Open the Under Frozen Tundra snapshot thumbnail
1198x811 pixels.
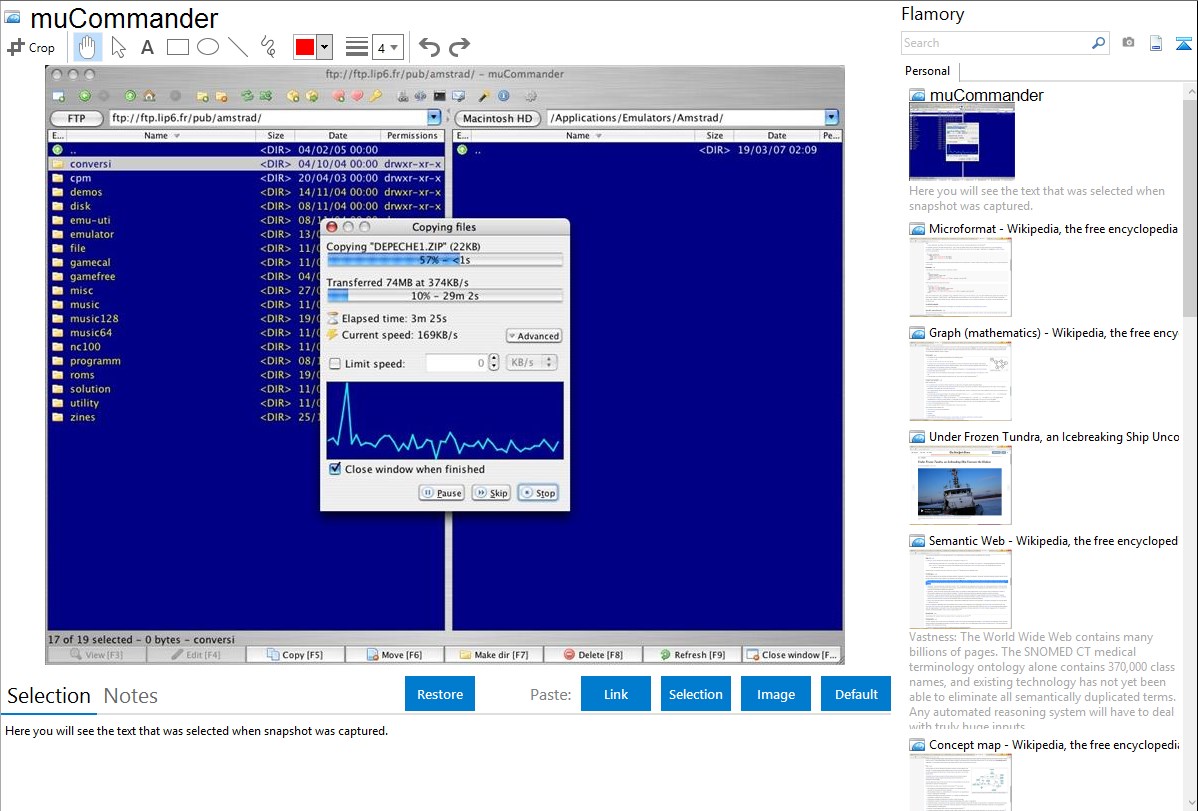pos(960,485)
